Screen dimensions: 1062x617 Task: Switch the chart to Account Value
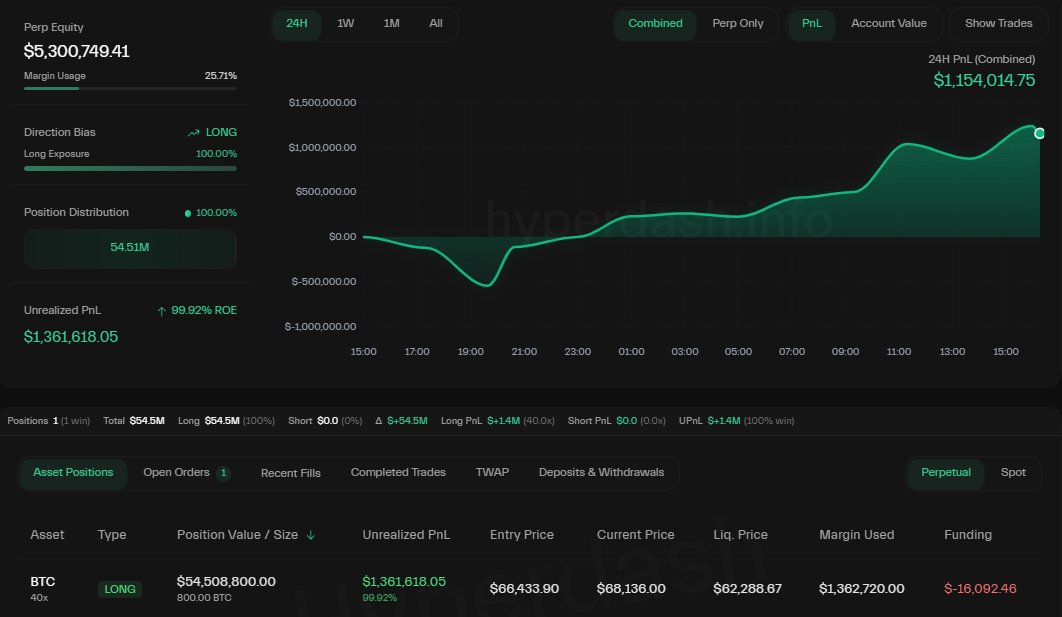click(888, 24)
